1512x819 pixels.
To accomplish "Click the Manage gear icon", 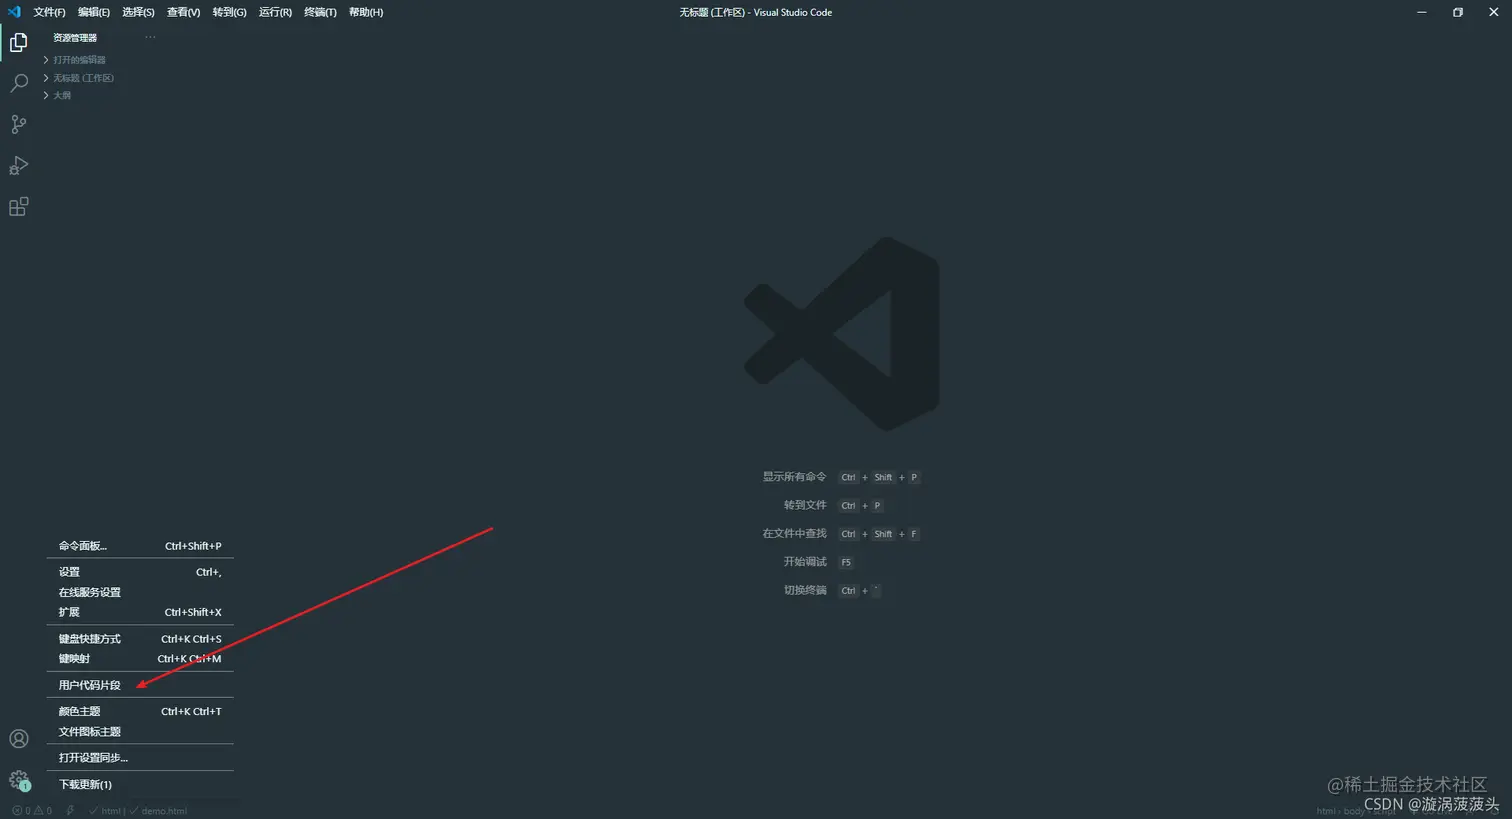I will (18, 779).
